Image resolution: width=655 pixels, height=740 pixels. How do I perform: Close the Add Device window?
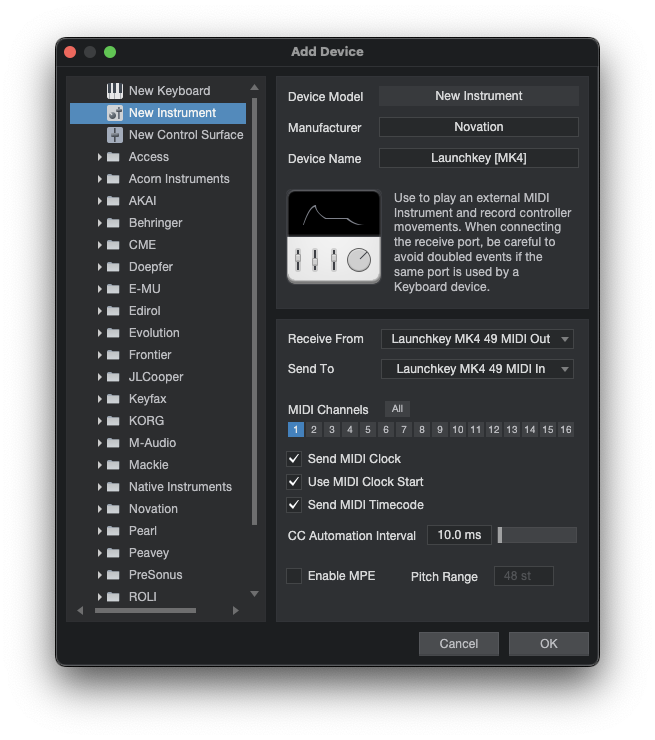[x=70, y=52]
